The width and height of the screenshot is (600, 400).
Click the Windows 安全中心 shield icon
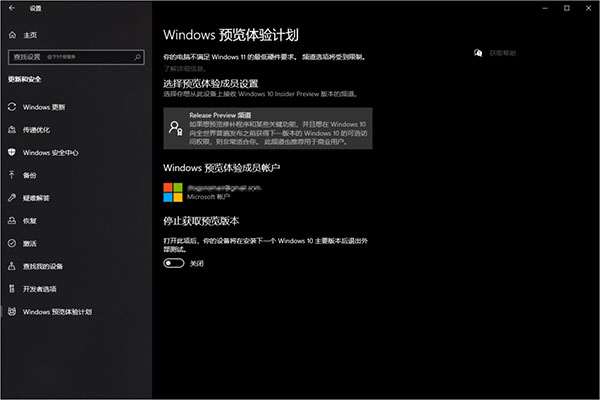point(12,152)
